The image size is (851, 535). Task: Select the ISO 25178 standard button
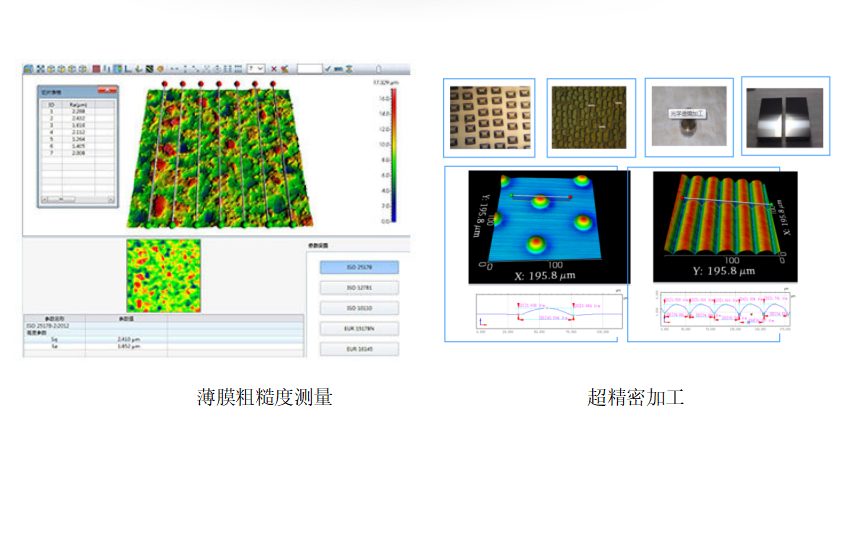tap(359, 267)
